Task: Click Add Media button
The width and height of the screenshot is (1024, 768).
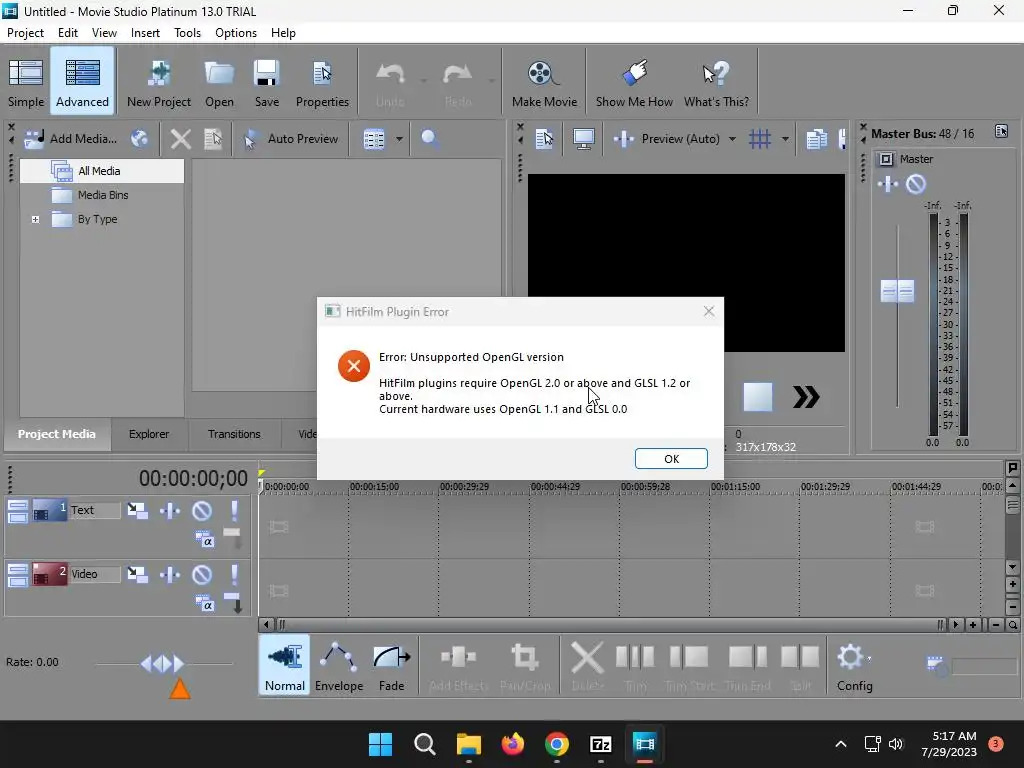Action: pos(71,138)
